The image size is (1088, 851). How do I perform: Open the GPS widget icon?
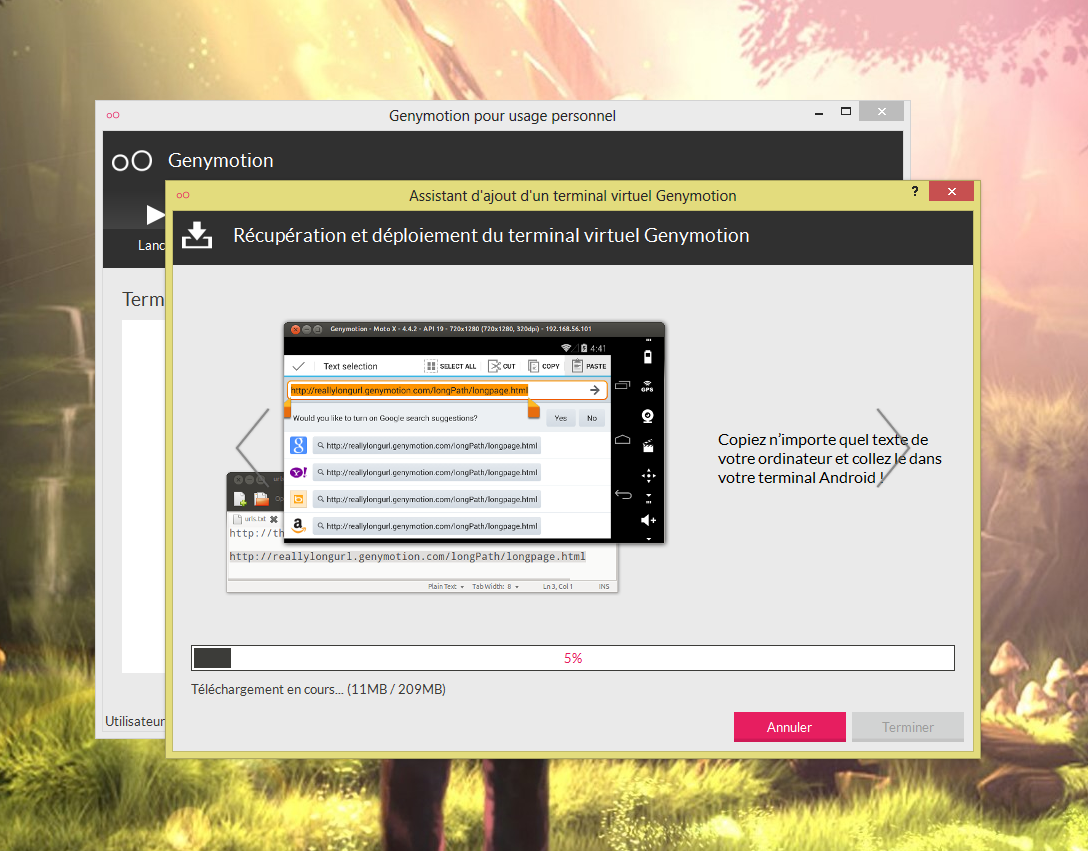coord(647,386)
